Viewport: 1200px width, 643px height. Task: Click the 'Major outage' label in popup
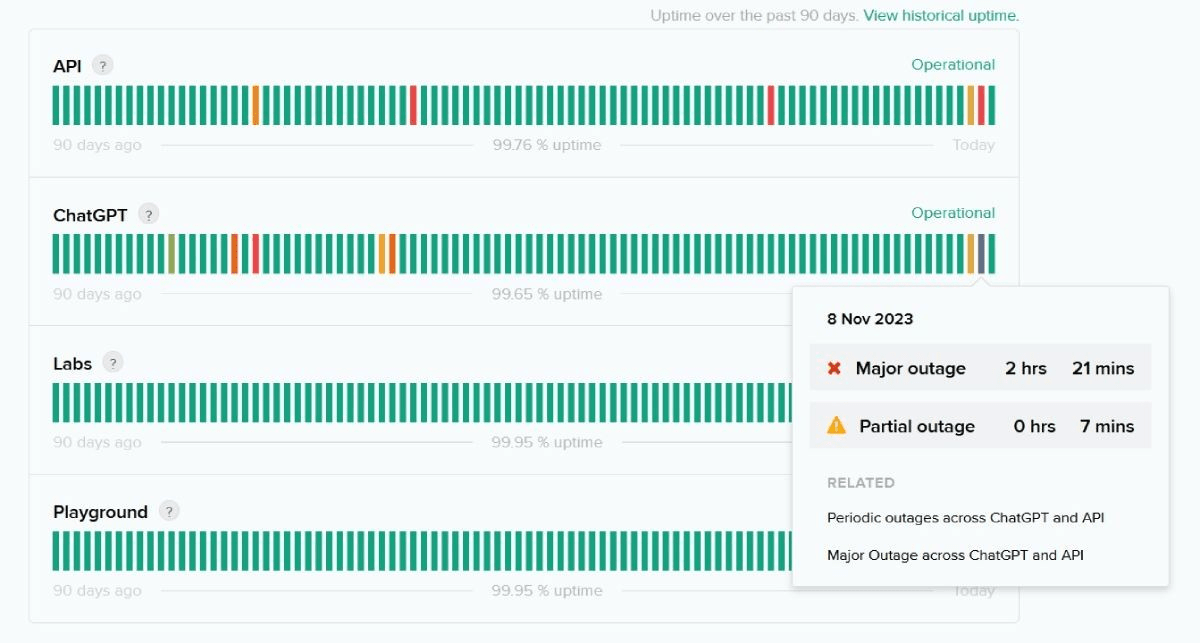(911, 368)
